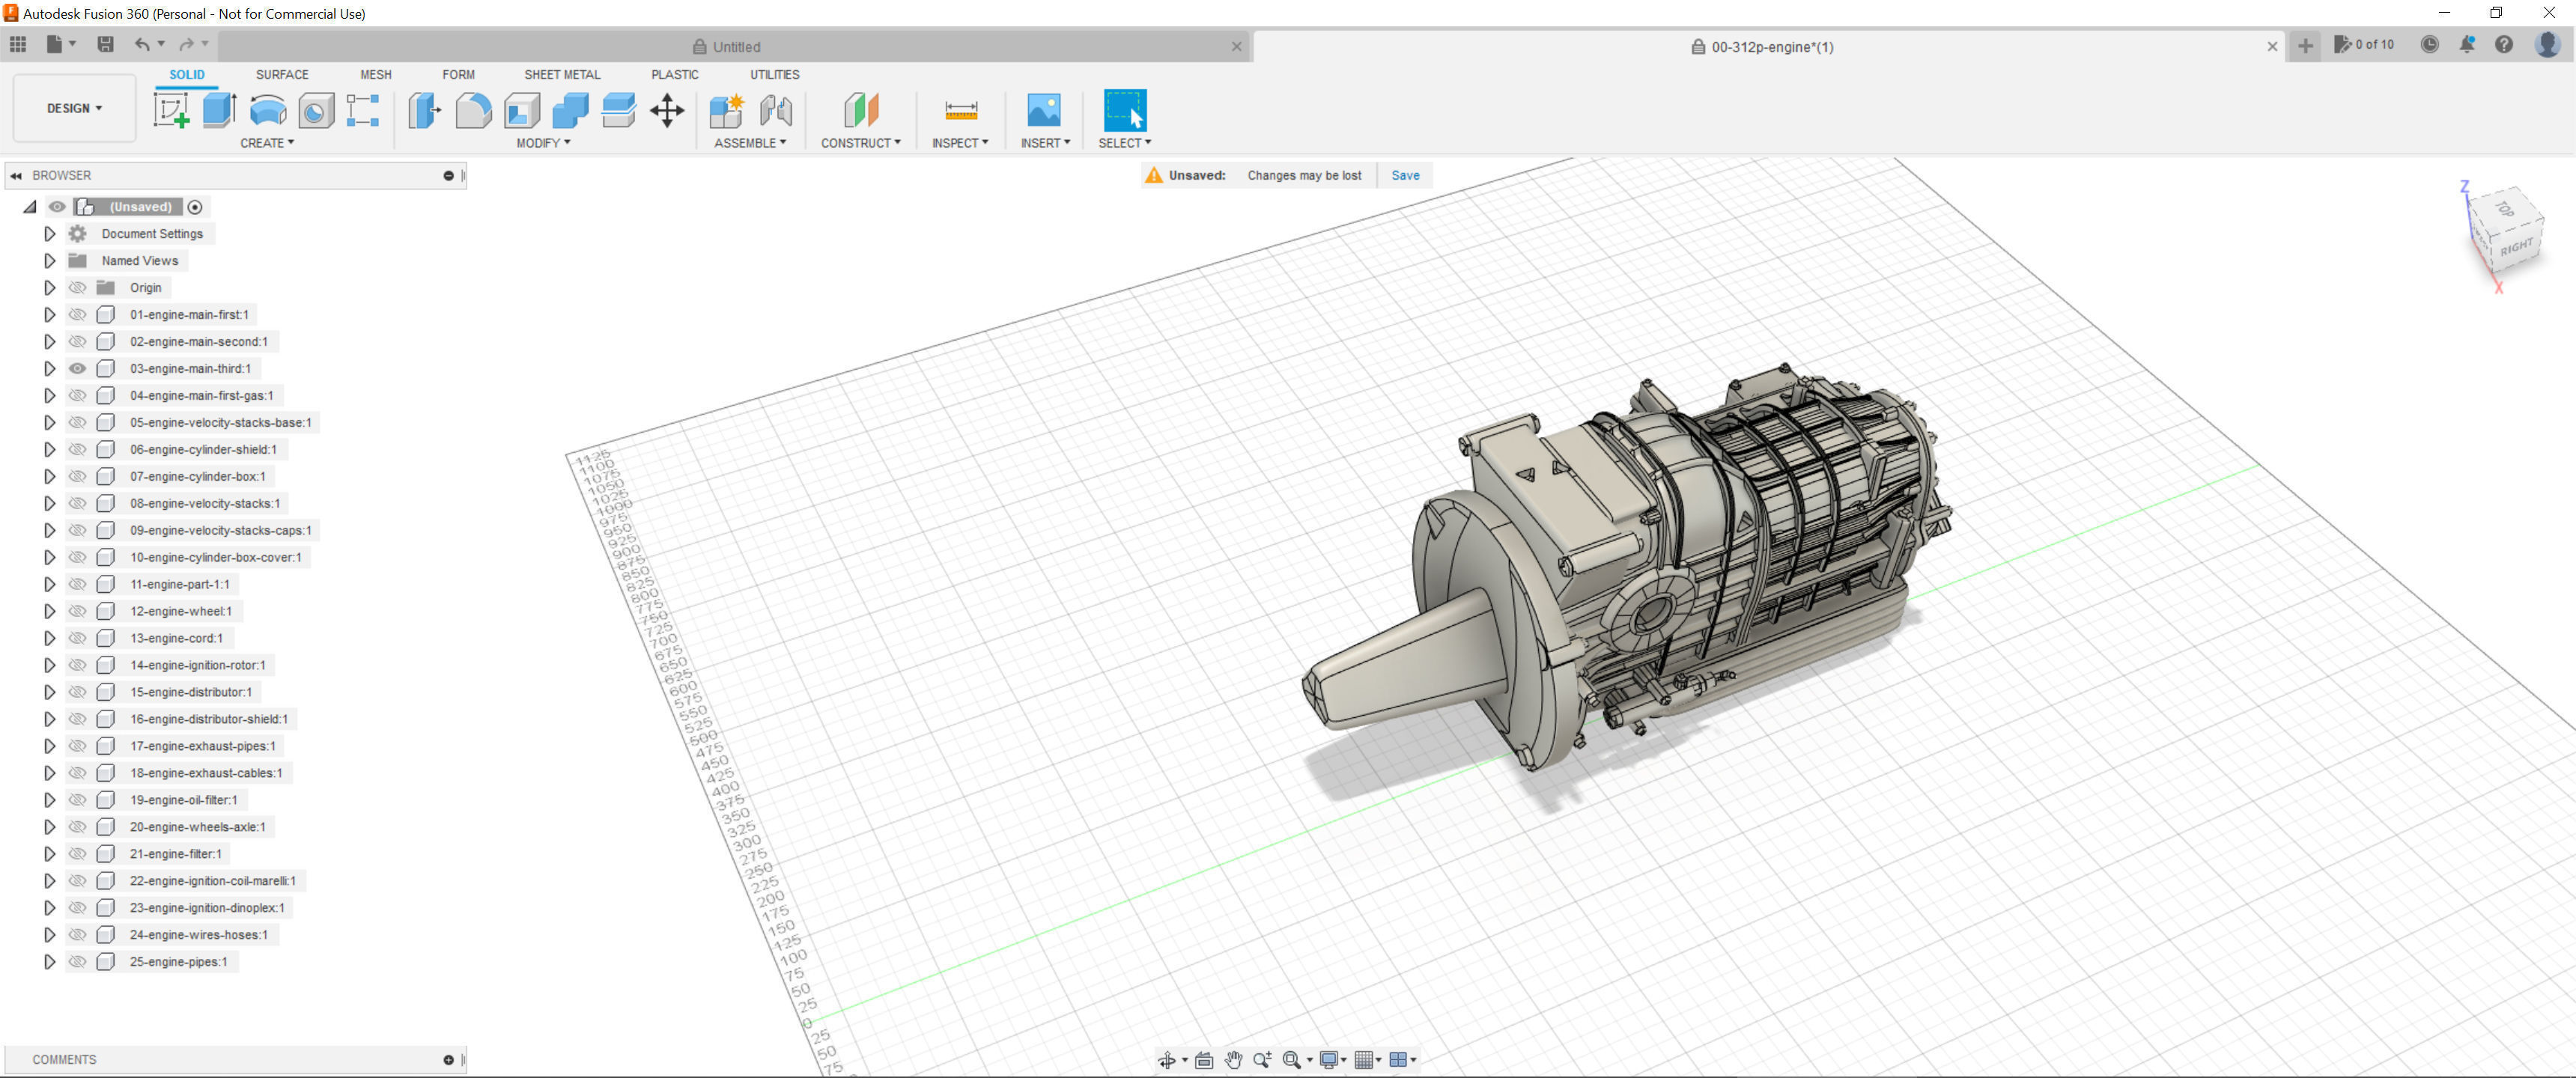Screen dimensions: 2576x1078
Task: Open the CONSTRUCT dropdown menu
Action: click(860, 143)
